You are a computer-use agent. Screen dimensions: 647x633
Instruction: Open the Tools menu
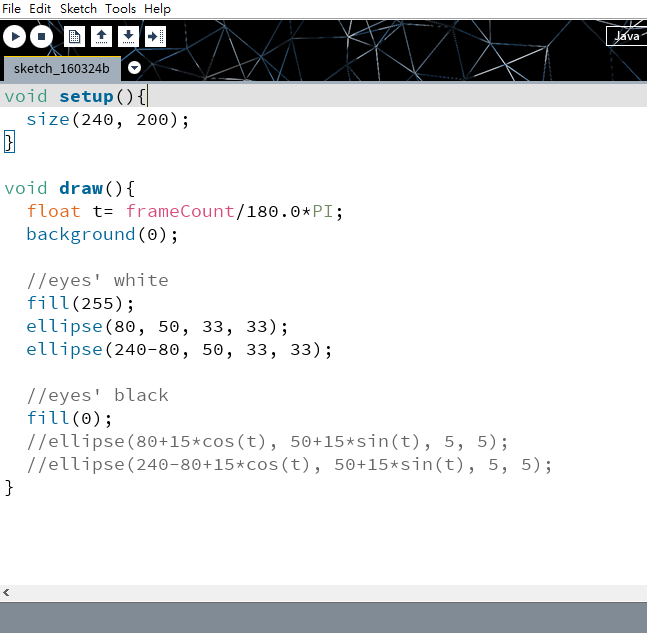120,9
